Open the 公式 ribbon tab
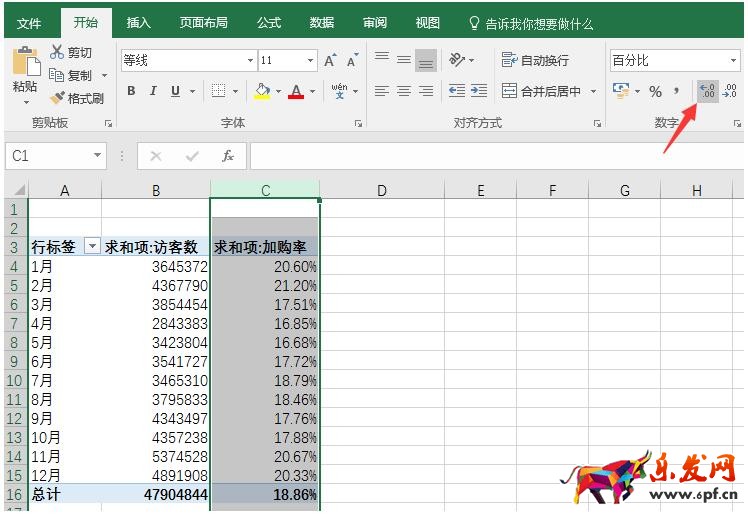This screenshot has width=748, height=515. point(269,23)
